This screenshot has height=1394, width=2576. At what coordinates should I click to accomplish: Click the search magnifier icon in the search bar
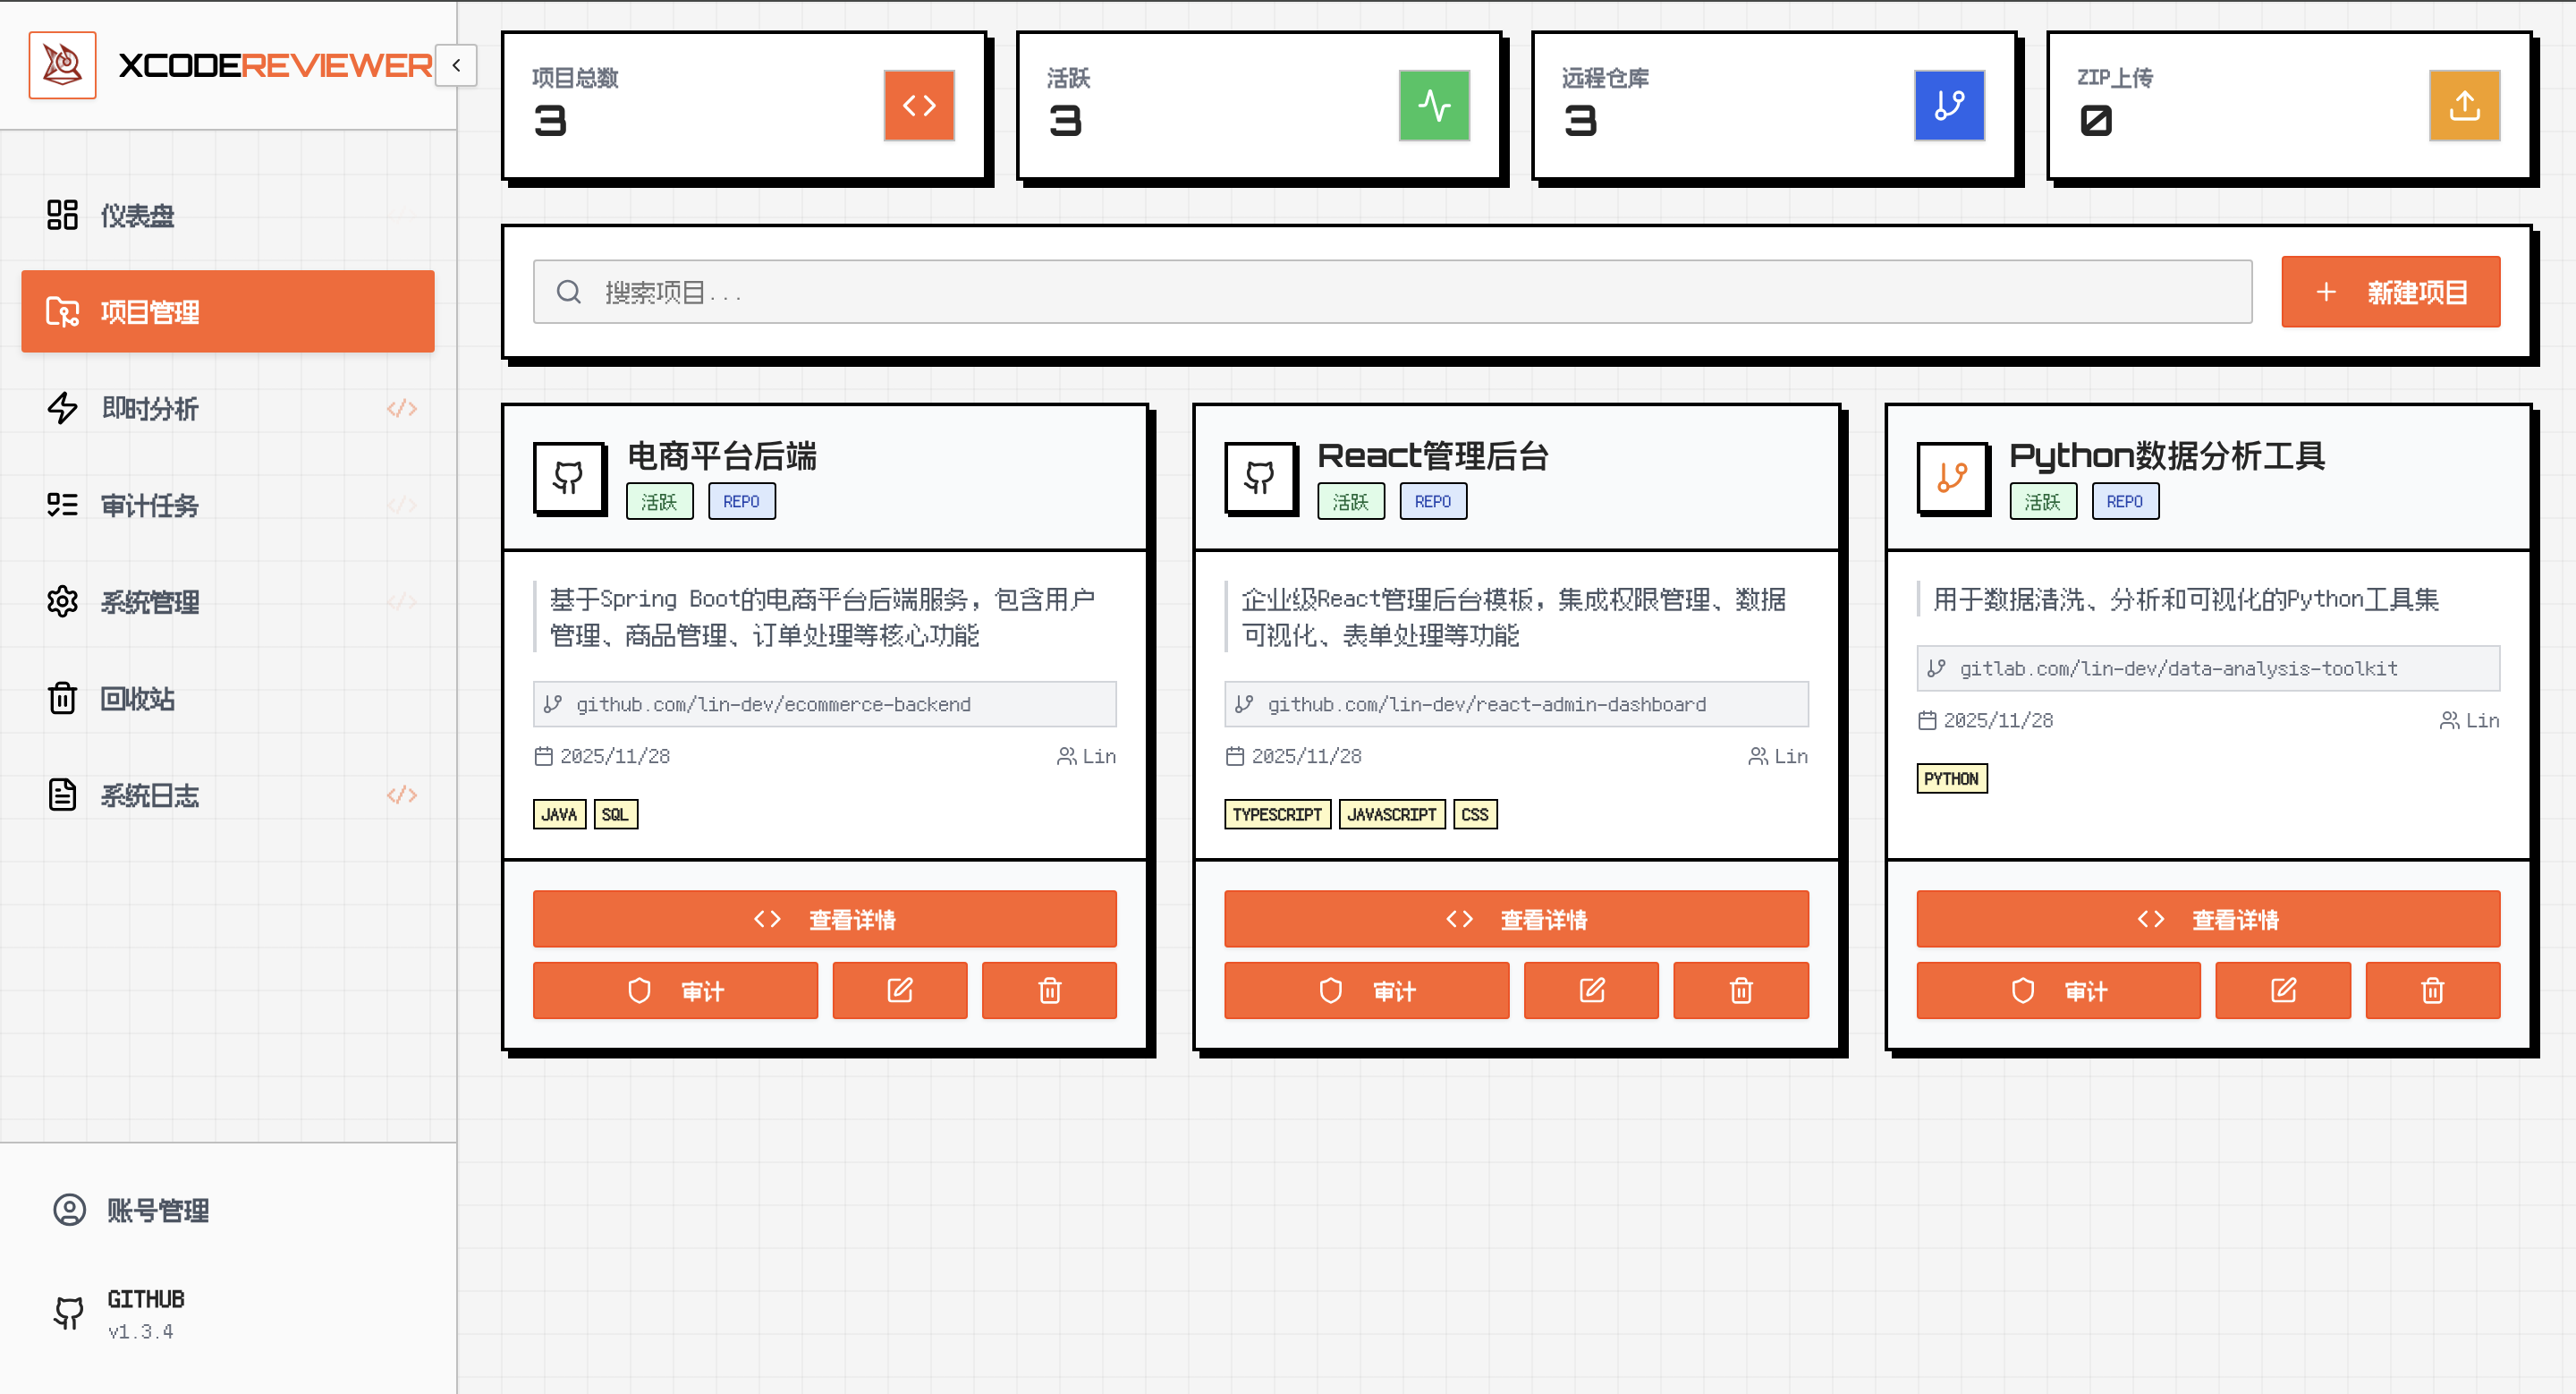click(x=569, y=291)
